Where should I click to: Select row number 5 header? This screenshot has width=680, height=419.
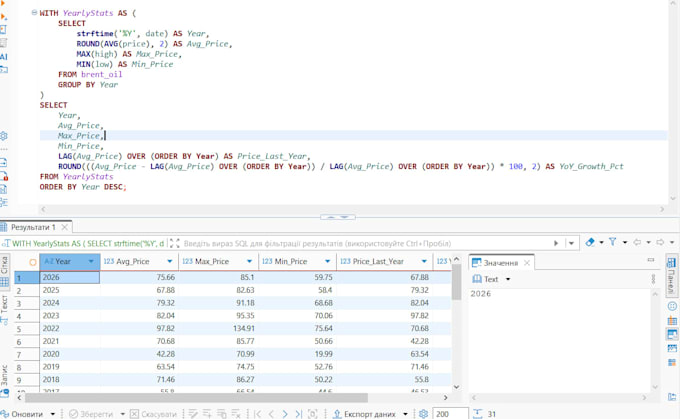(x=26, y=329)
